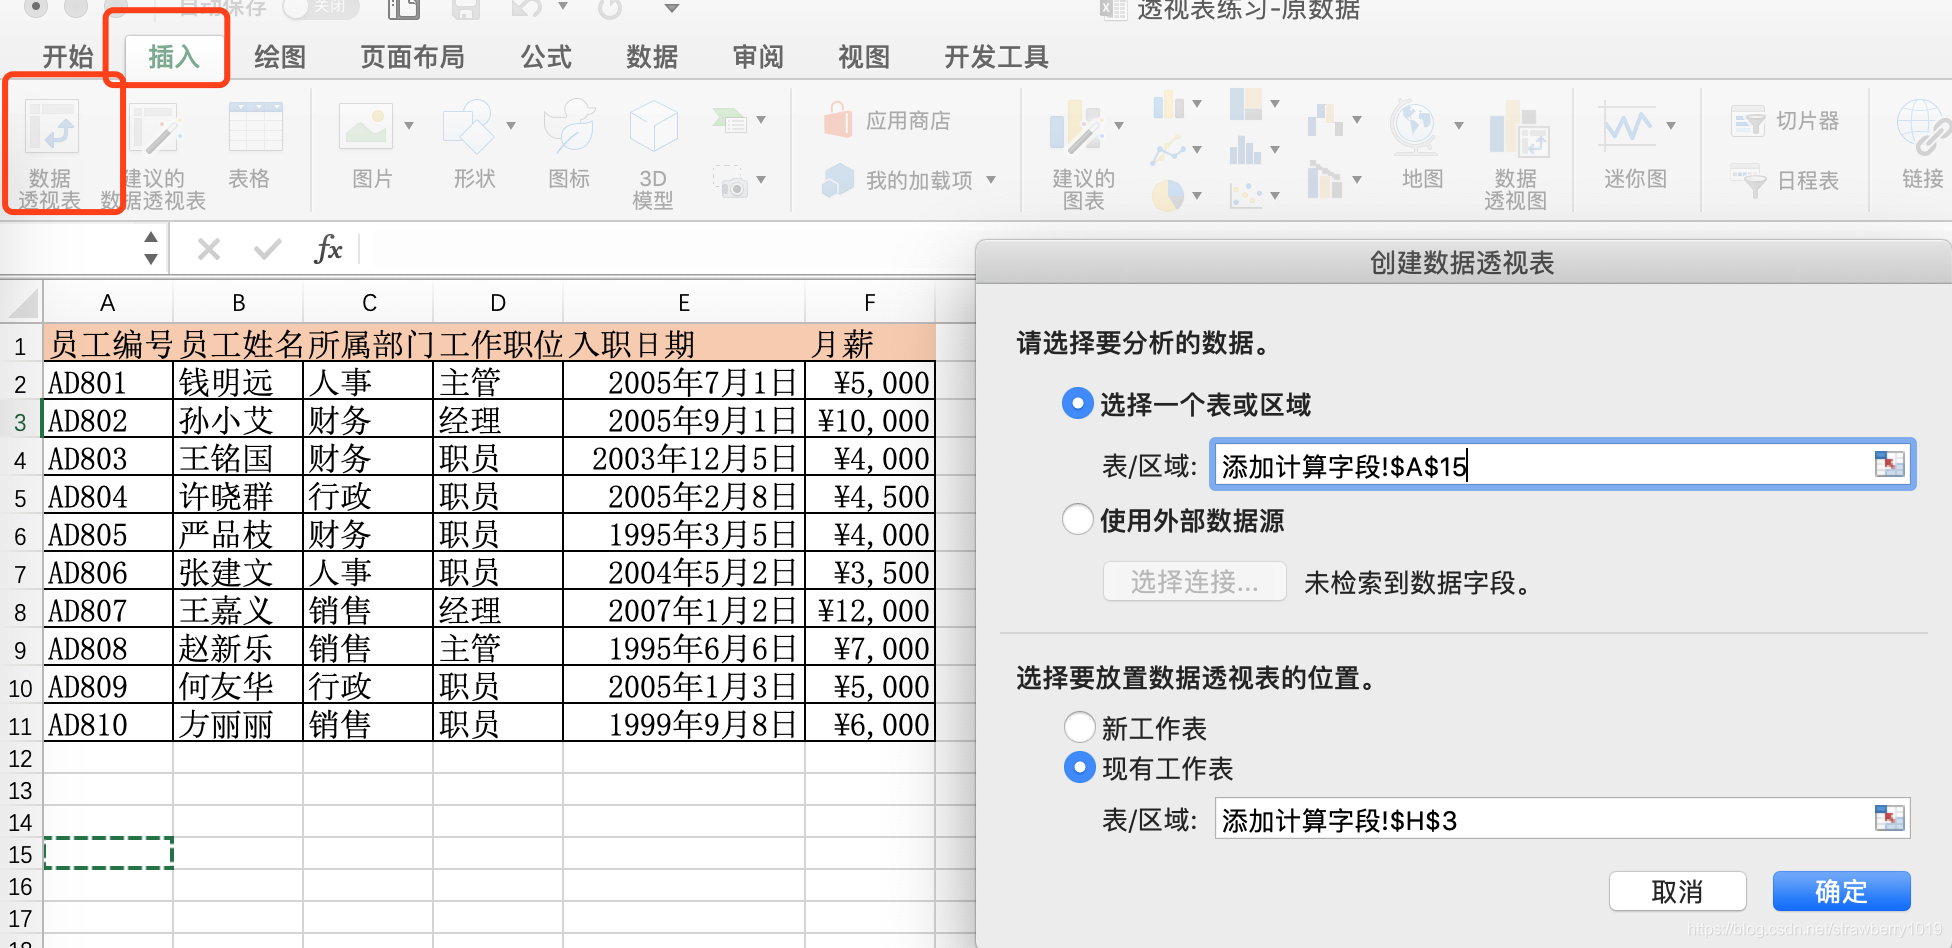The image size is (1952, 948).
Task: Click the Maps (地图) globe icon
Action: [x=1415, y=129]
